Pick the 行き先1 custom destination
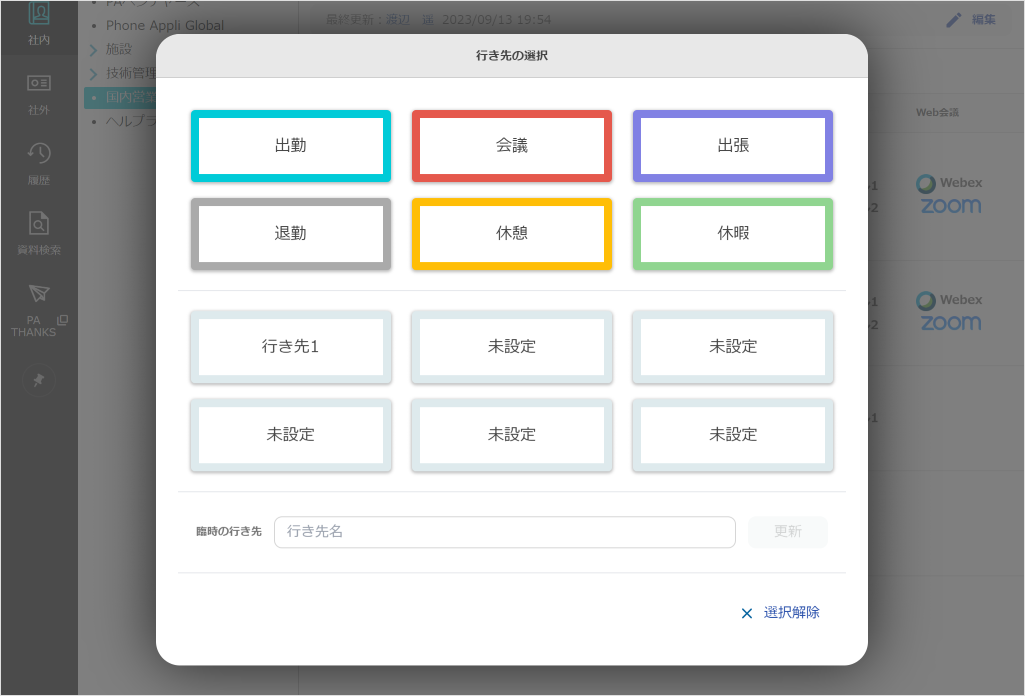The width and height of the screenshot is (1025, 696). pyautogui.click(x=291, y=347)
